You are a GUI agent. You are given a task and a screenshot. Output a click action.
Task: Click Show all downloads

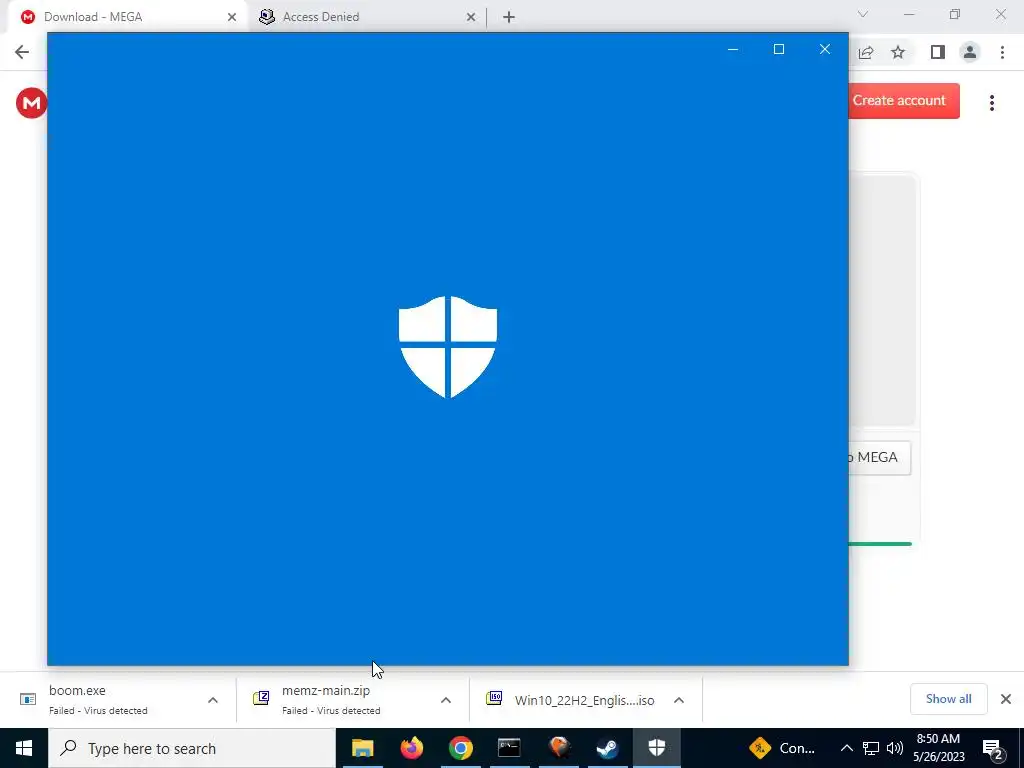948,699
